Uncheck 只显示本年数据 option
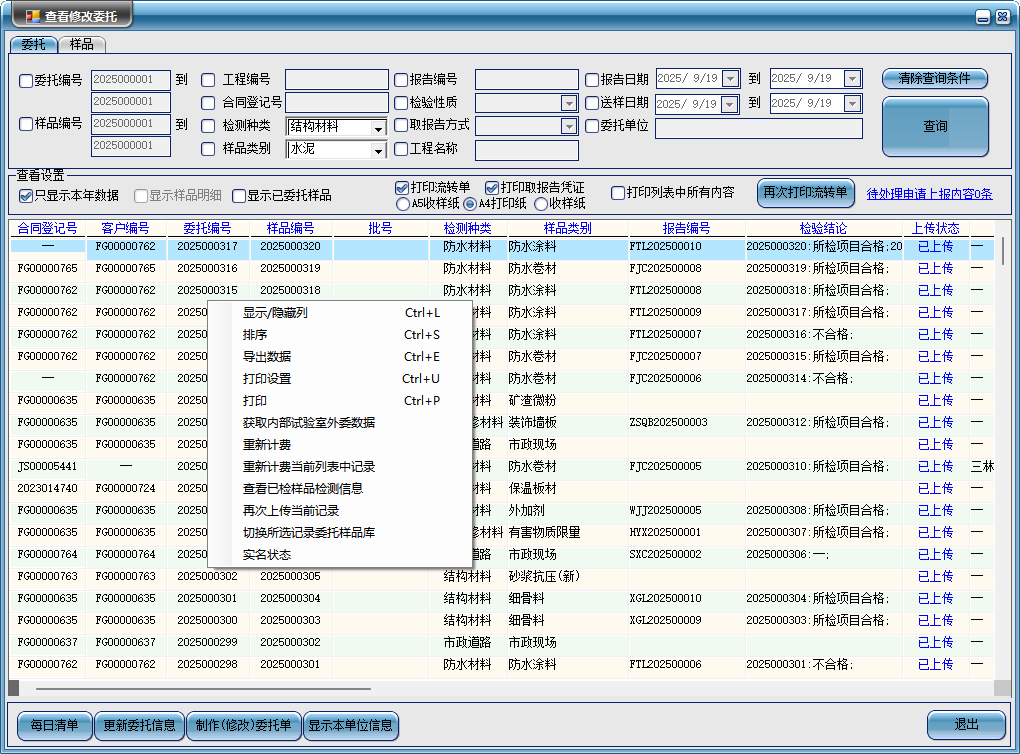 (26, 195)
